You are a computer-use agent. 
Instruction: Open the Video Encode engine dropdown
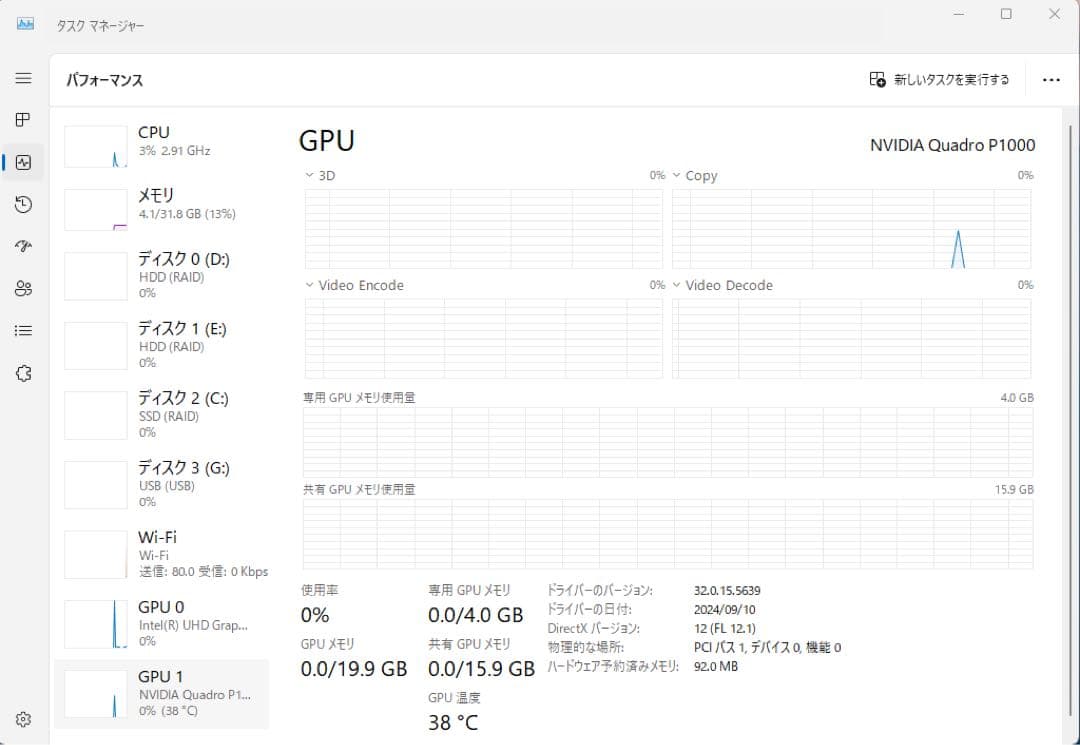pos(310,285)
